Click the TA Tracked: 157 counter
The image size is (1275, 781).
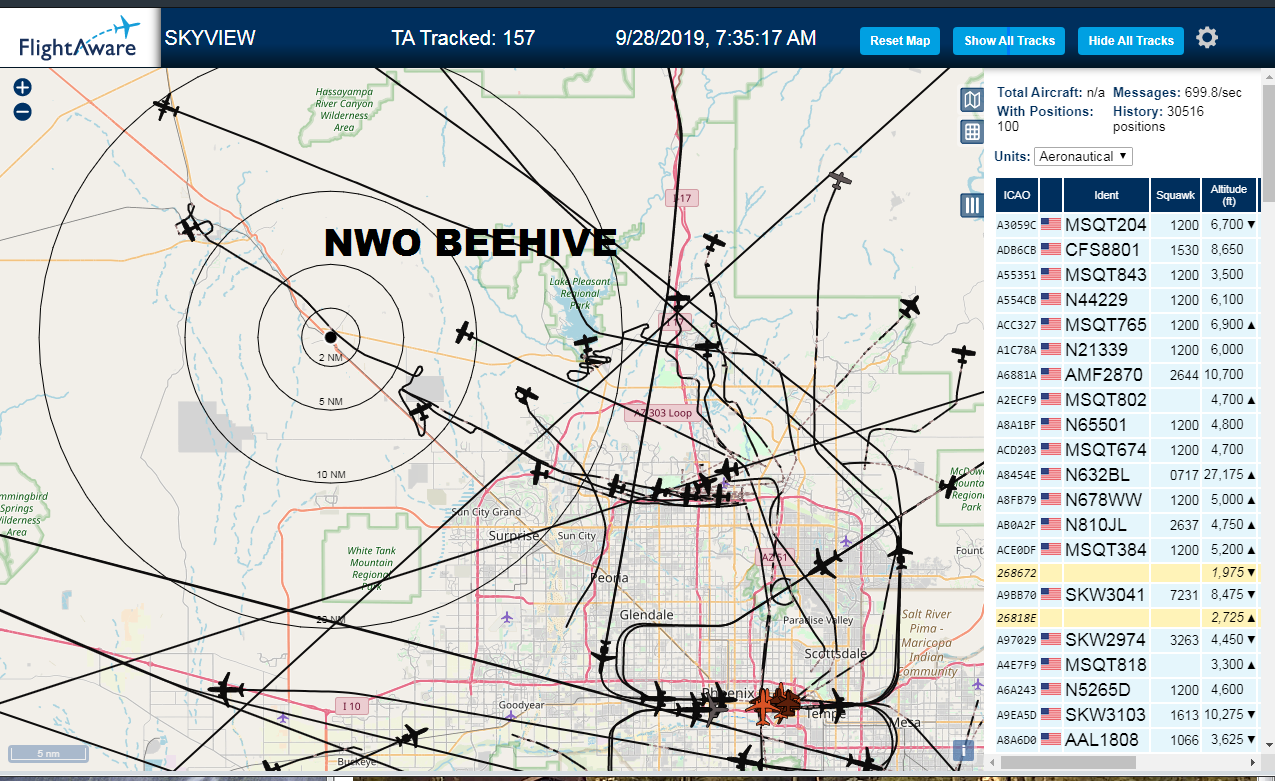(x=463, y=38)
